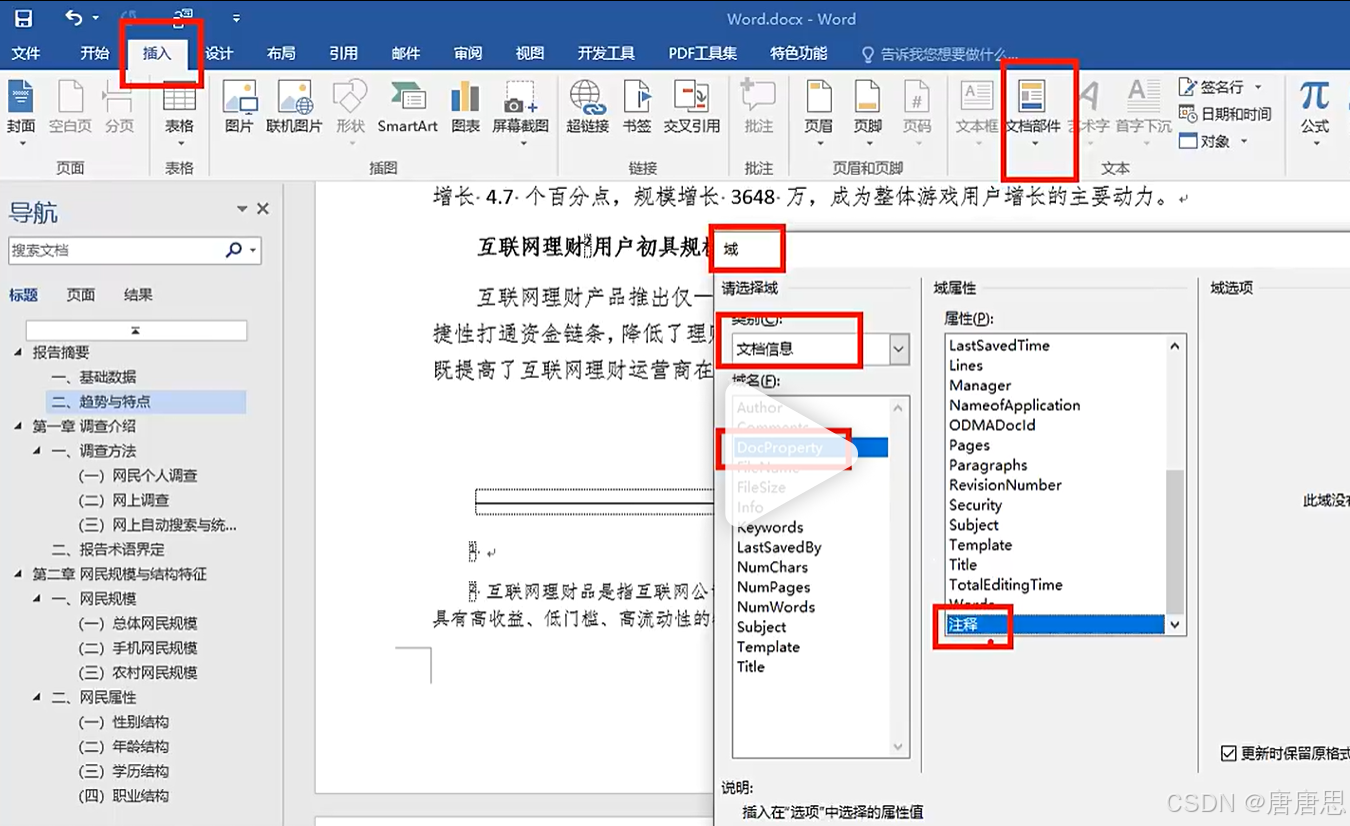Screen dimensions: 1350x826
Task: Open the Screenshot (屏幕截图) tool
Action: [520, 114]
